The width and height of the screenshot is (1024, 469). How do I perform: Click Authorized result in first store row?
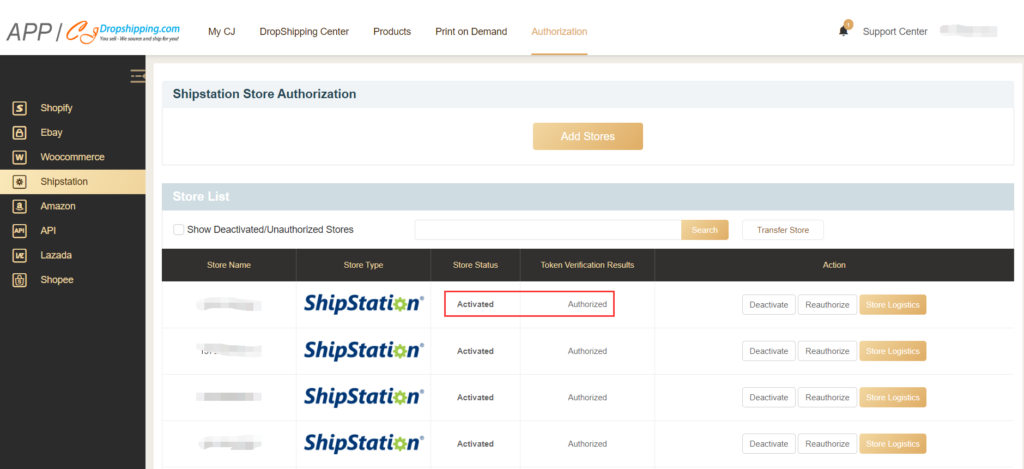pos(587,304)
